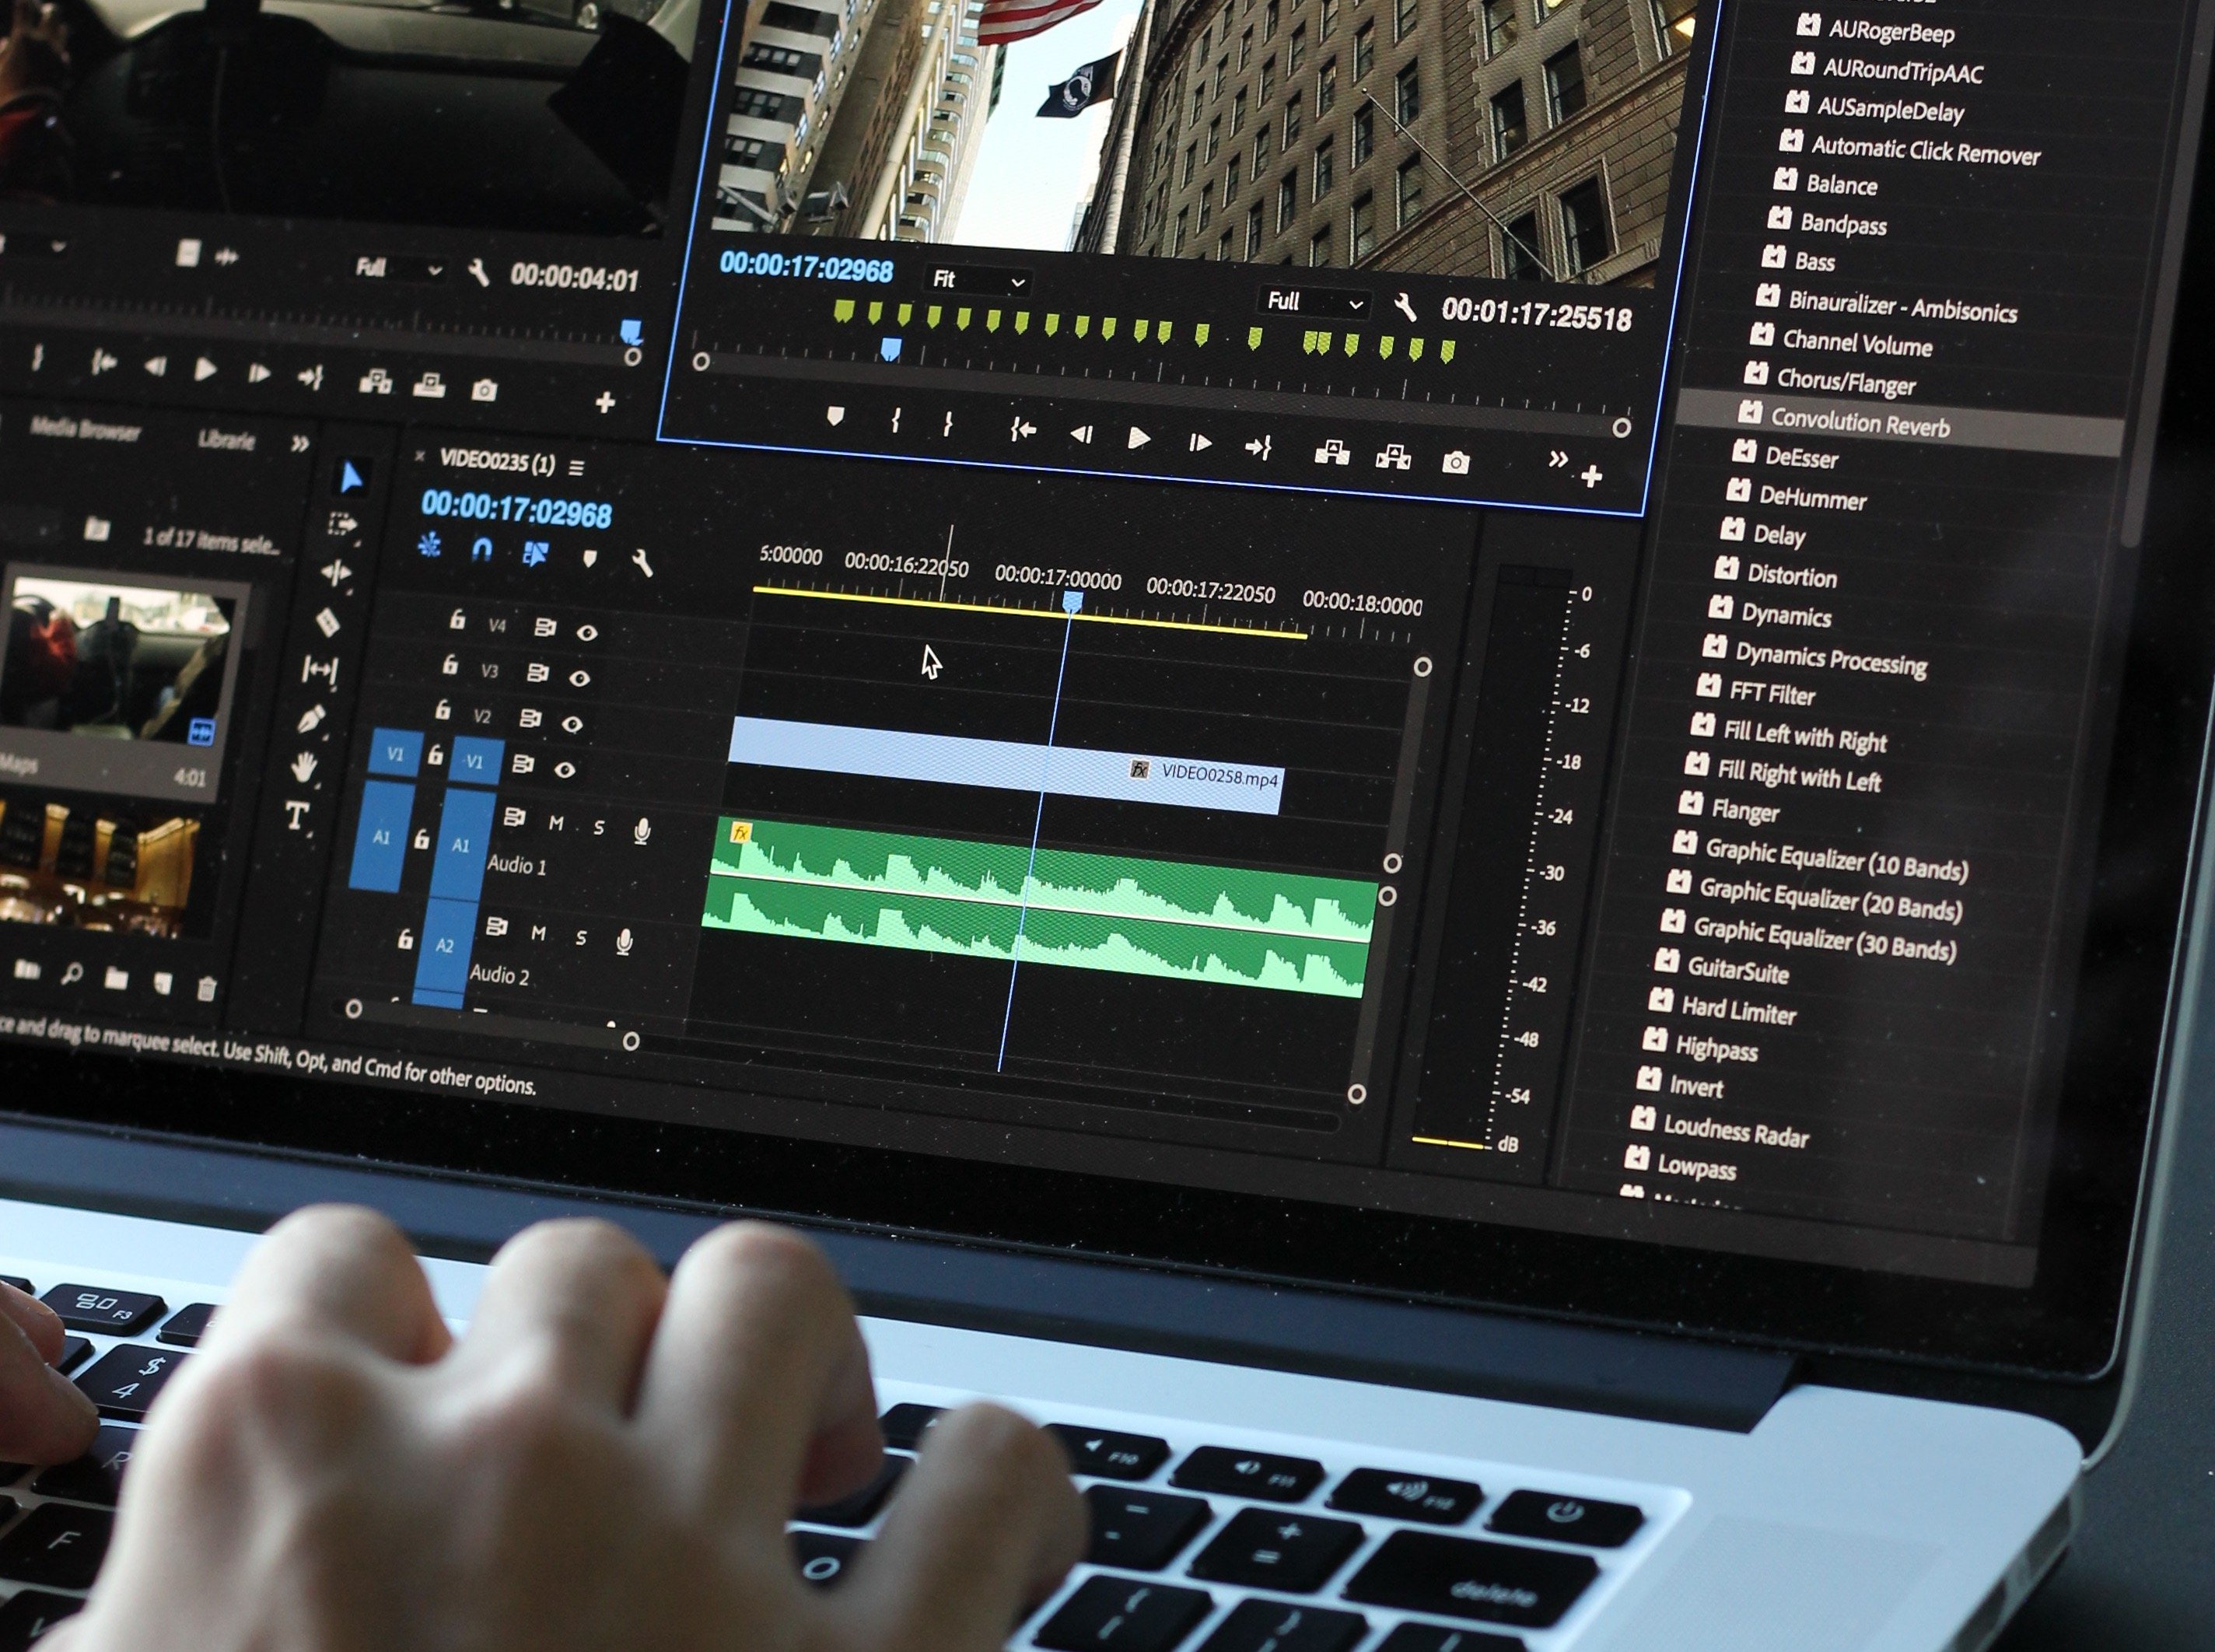
Task: Toggle timeline Snap magnet
Action: click(x=482, y=550)
